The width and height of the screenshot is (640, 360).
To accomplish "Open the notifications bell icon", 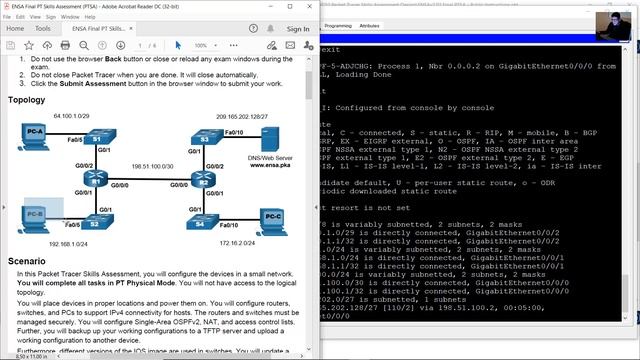I will (270, 29).
